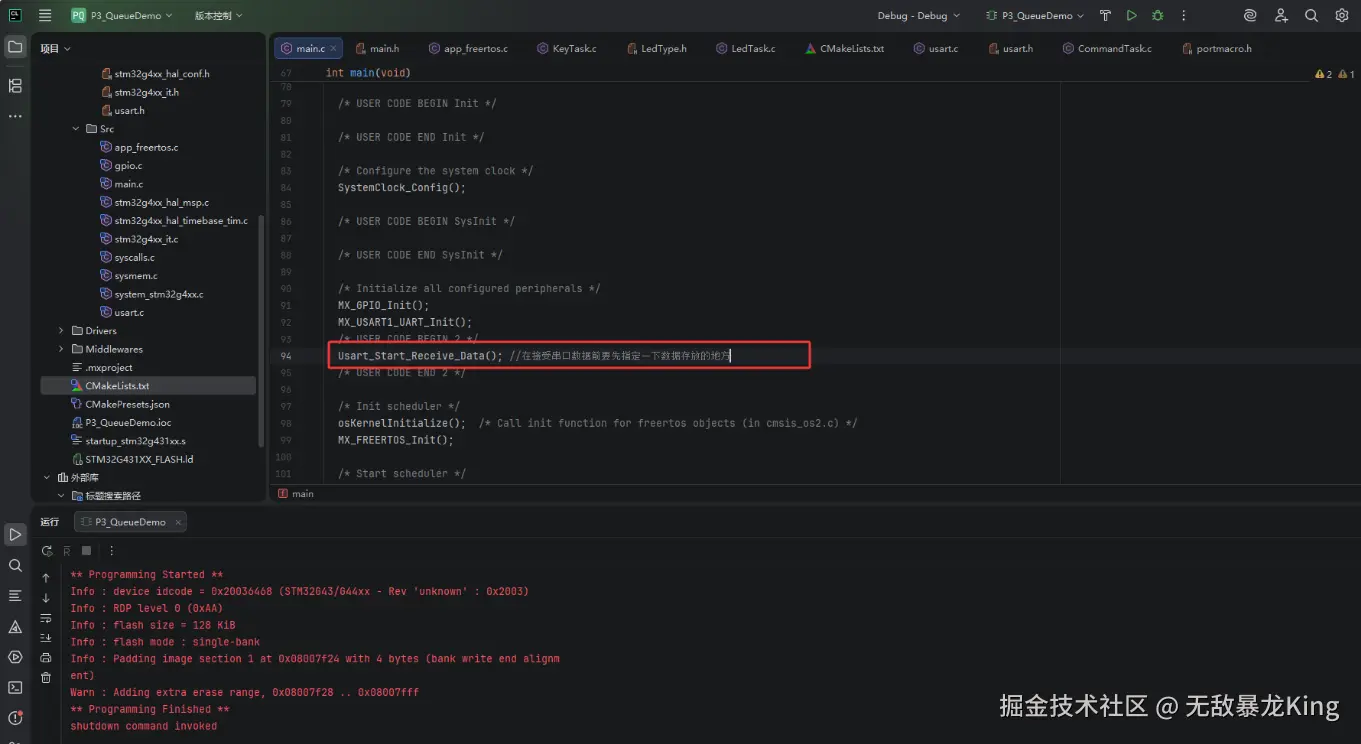Open the 版本控制 version control dropdown
This screenshot has width=1361, height=744.
(x=219, y=15)
